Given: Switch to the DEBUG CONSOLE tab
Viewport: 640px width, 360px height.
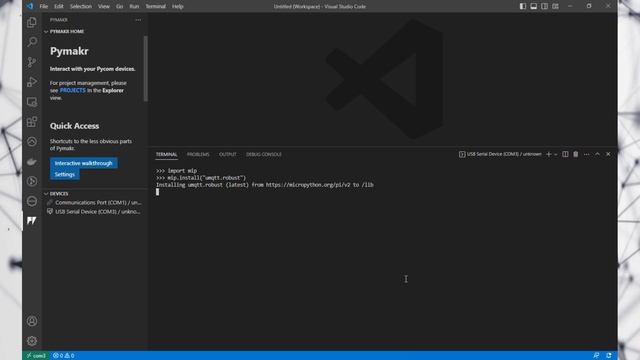Looking at the screenshot, I should point(264,154).
